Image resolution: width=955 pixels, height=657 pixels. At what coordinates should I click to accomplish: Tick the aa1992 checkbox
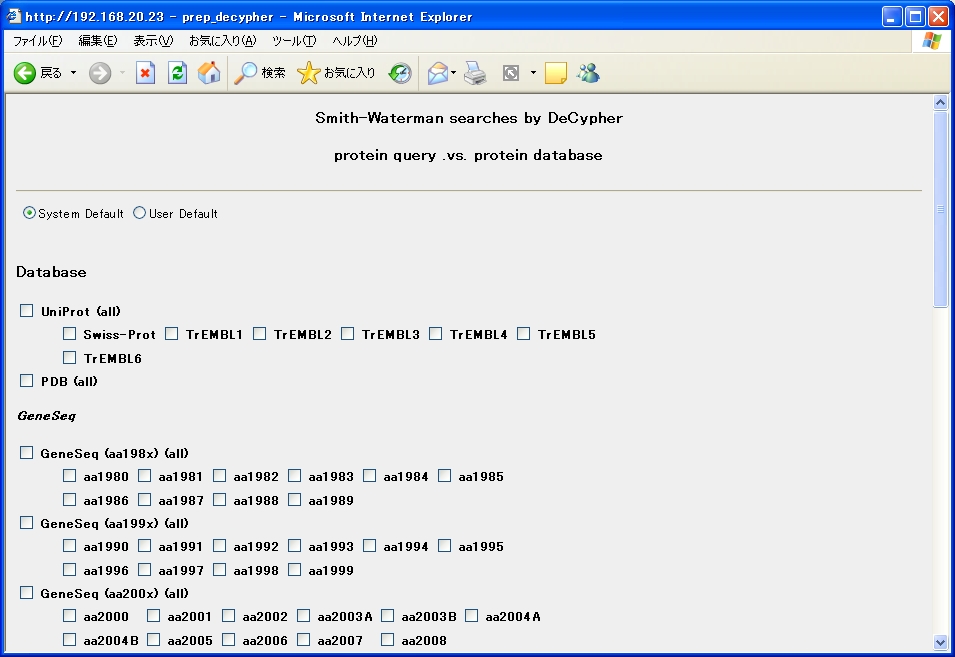pyautogui.click(x=219, y=546)
